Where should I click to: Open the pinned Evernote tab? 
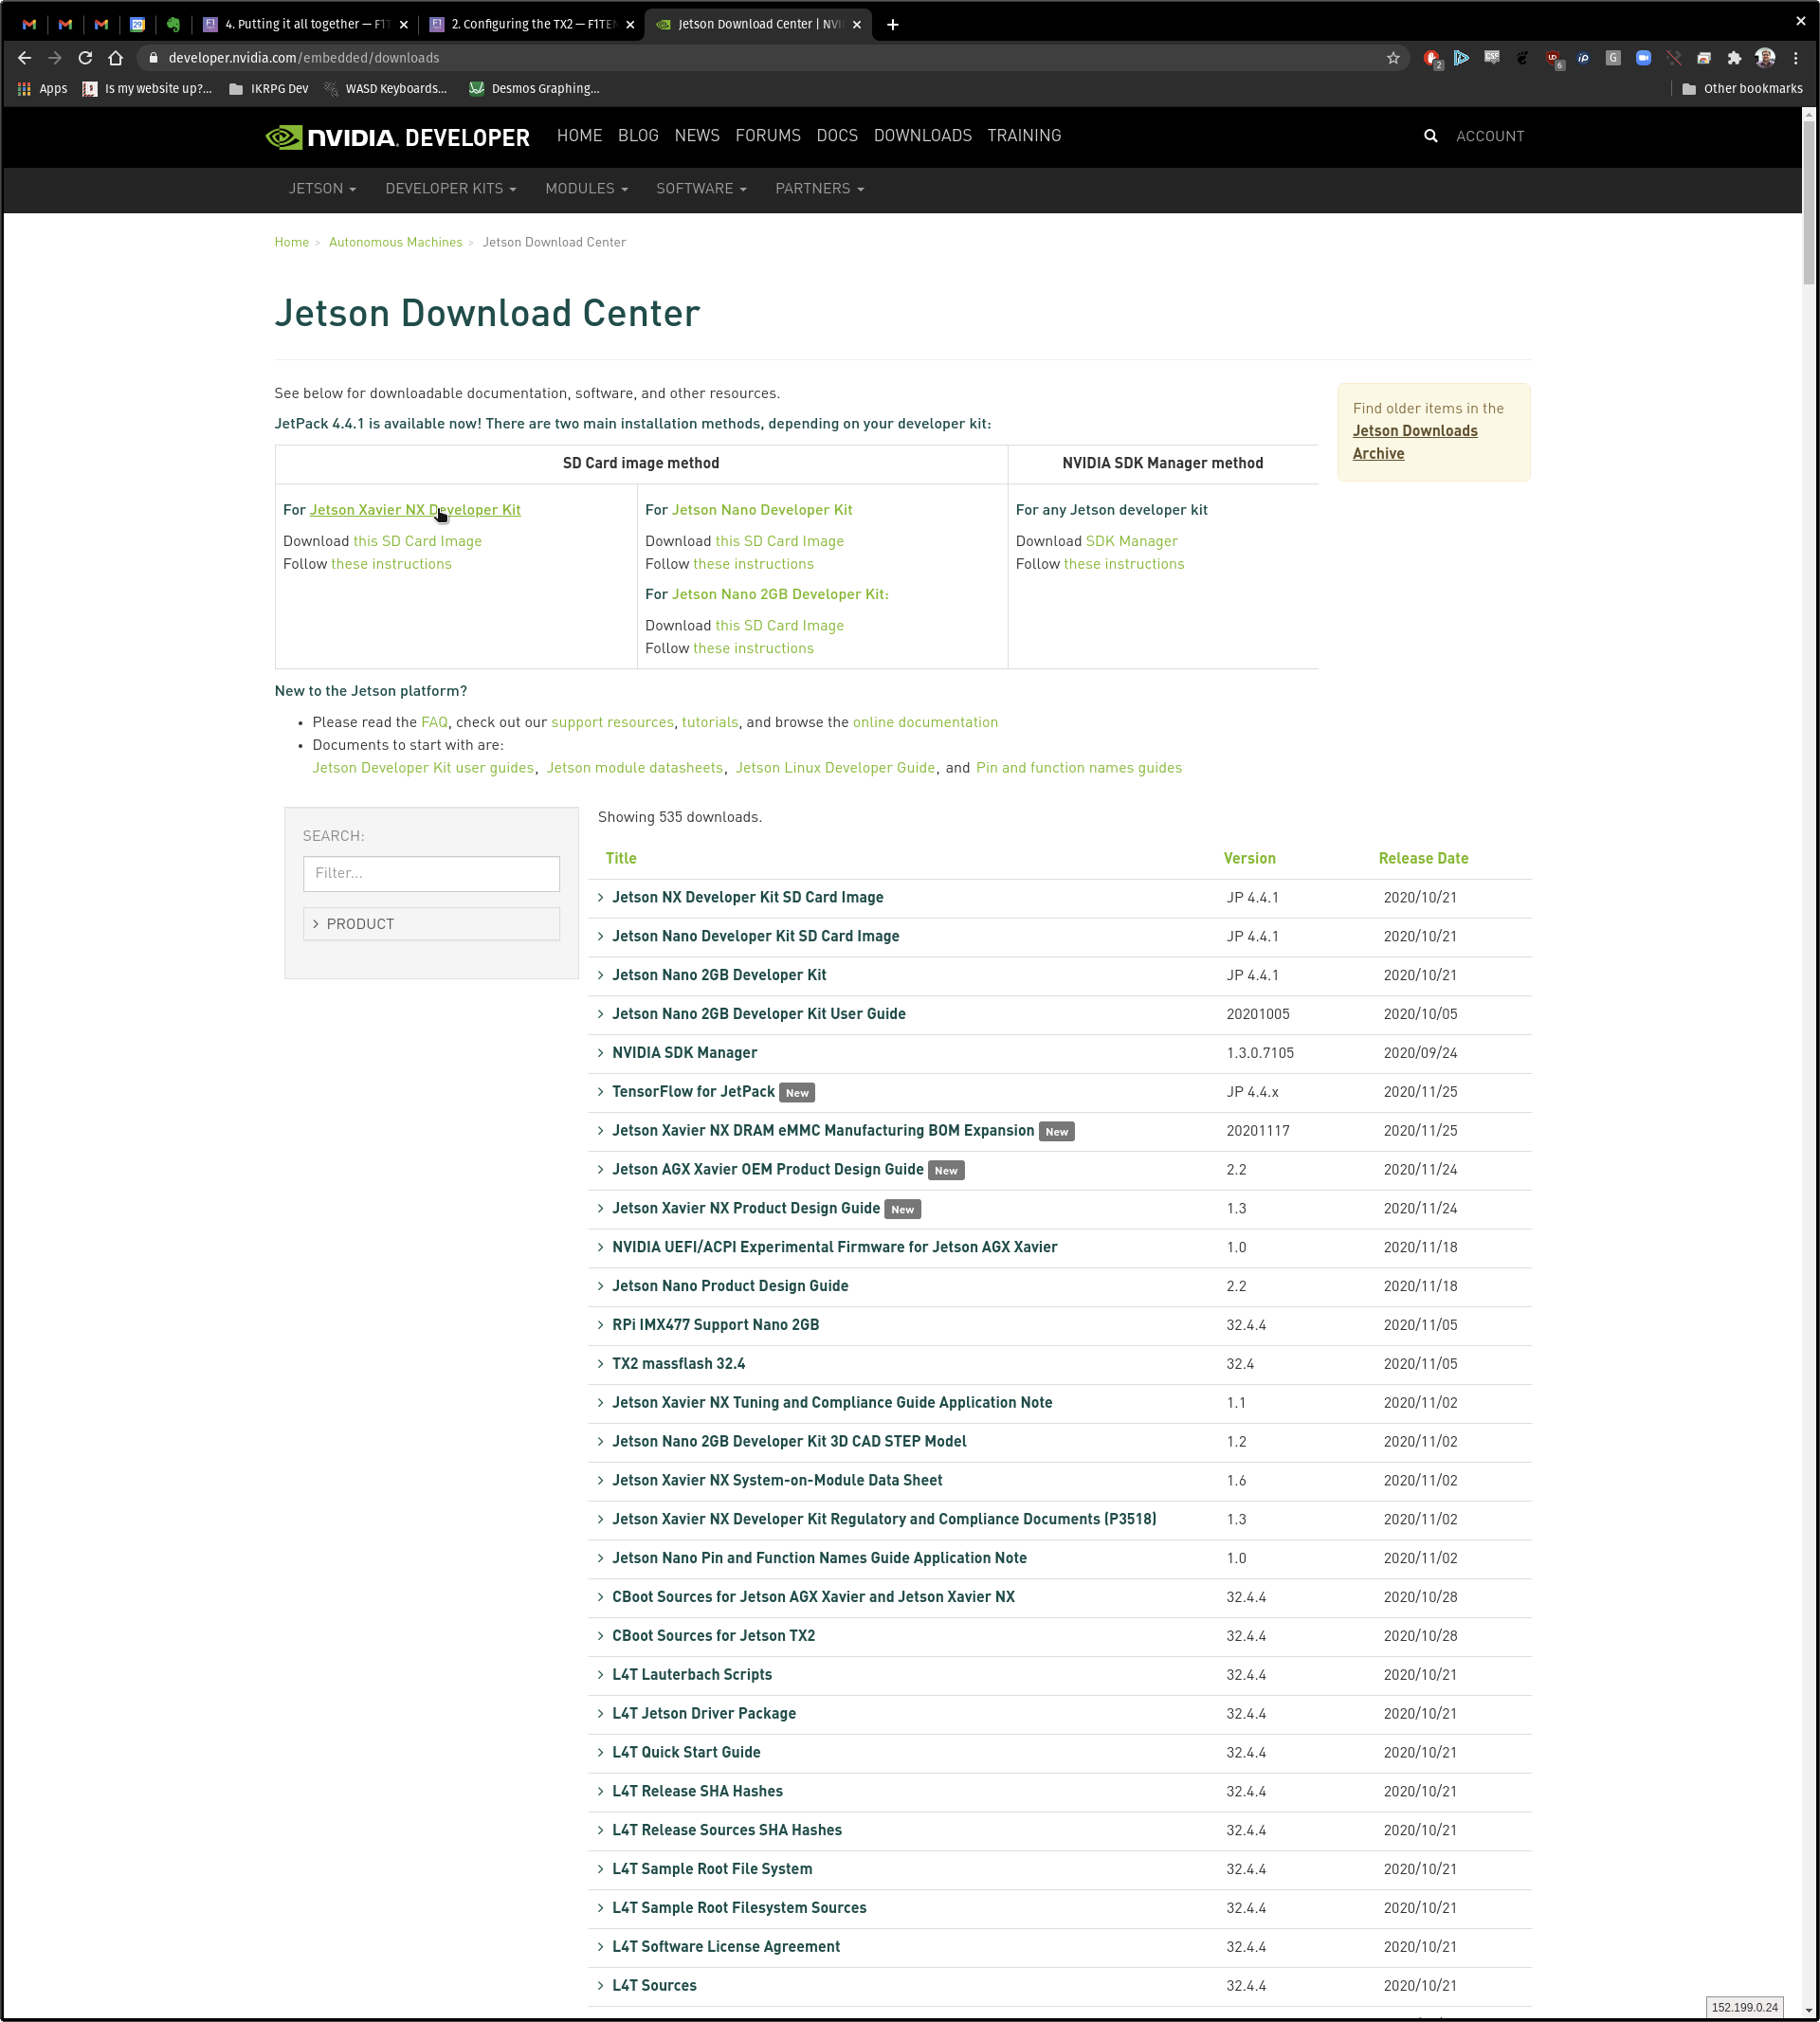(173, 24)
